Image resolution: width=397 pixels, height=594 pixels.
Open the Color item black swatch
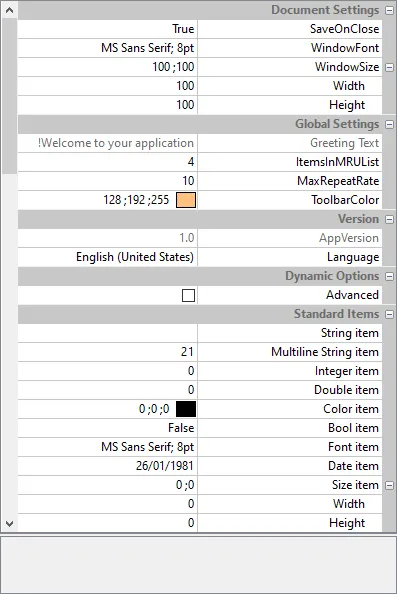click(186, 409)
